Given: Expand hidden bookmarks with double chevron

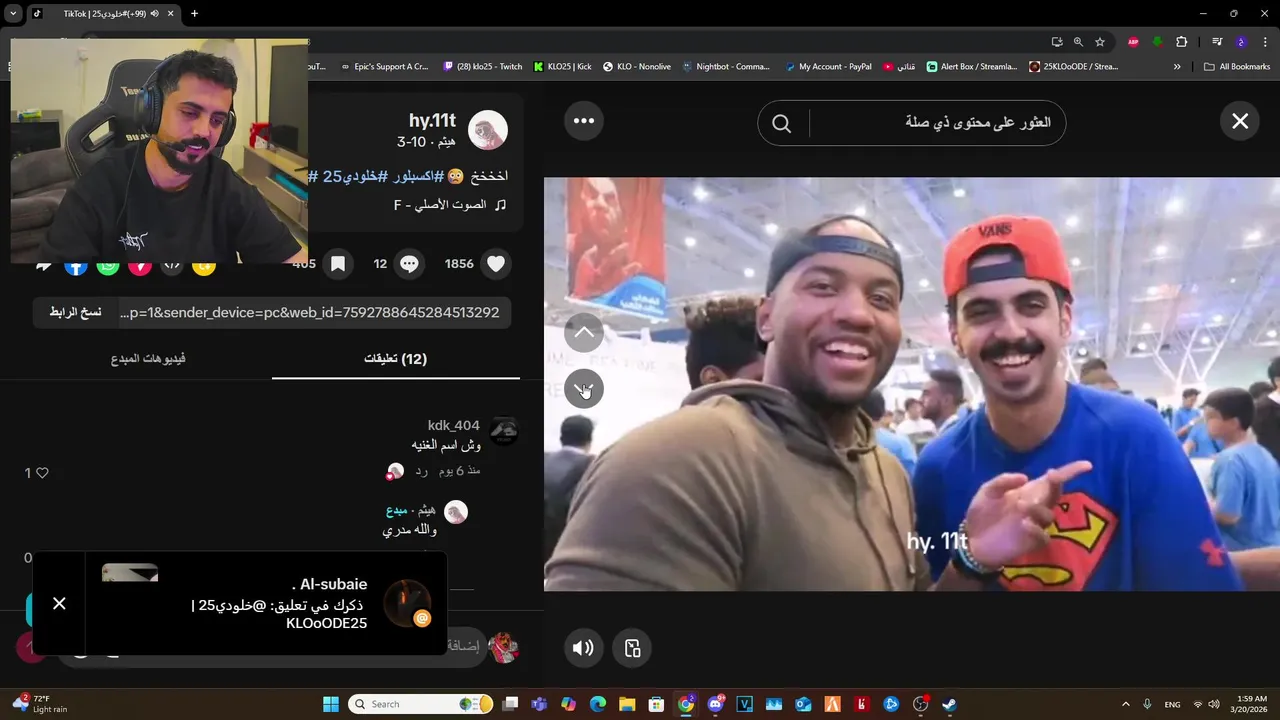Looking at the screenshot, I should click(x=1177, y=67).
